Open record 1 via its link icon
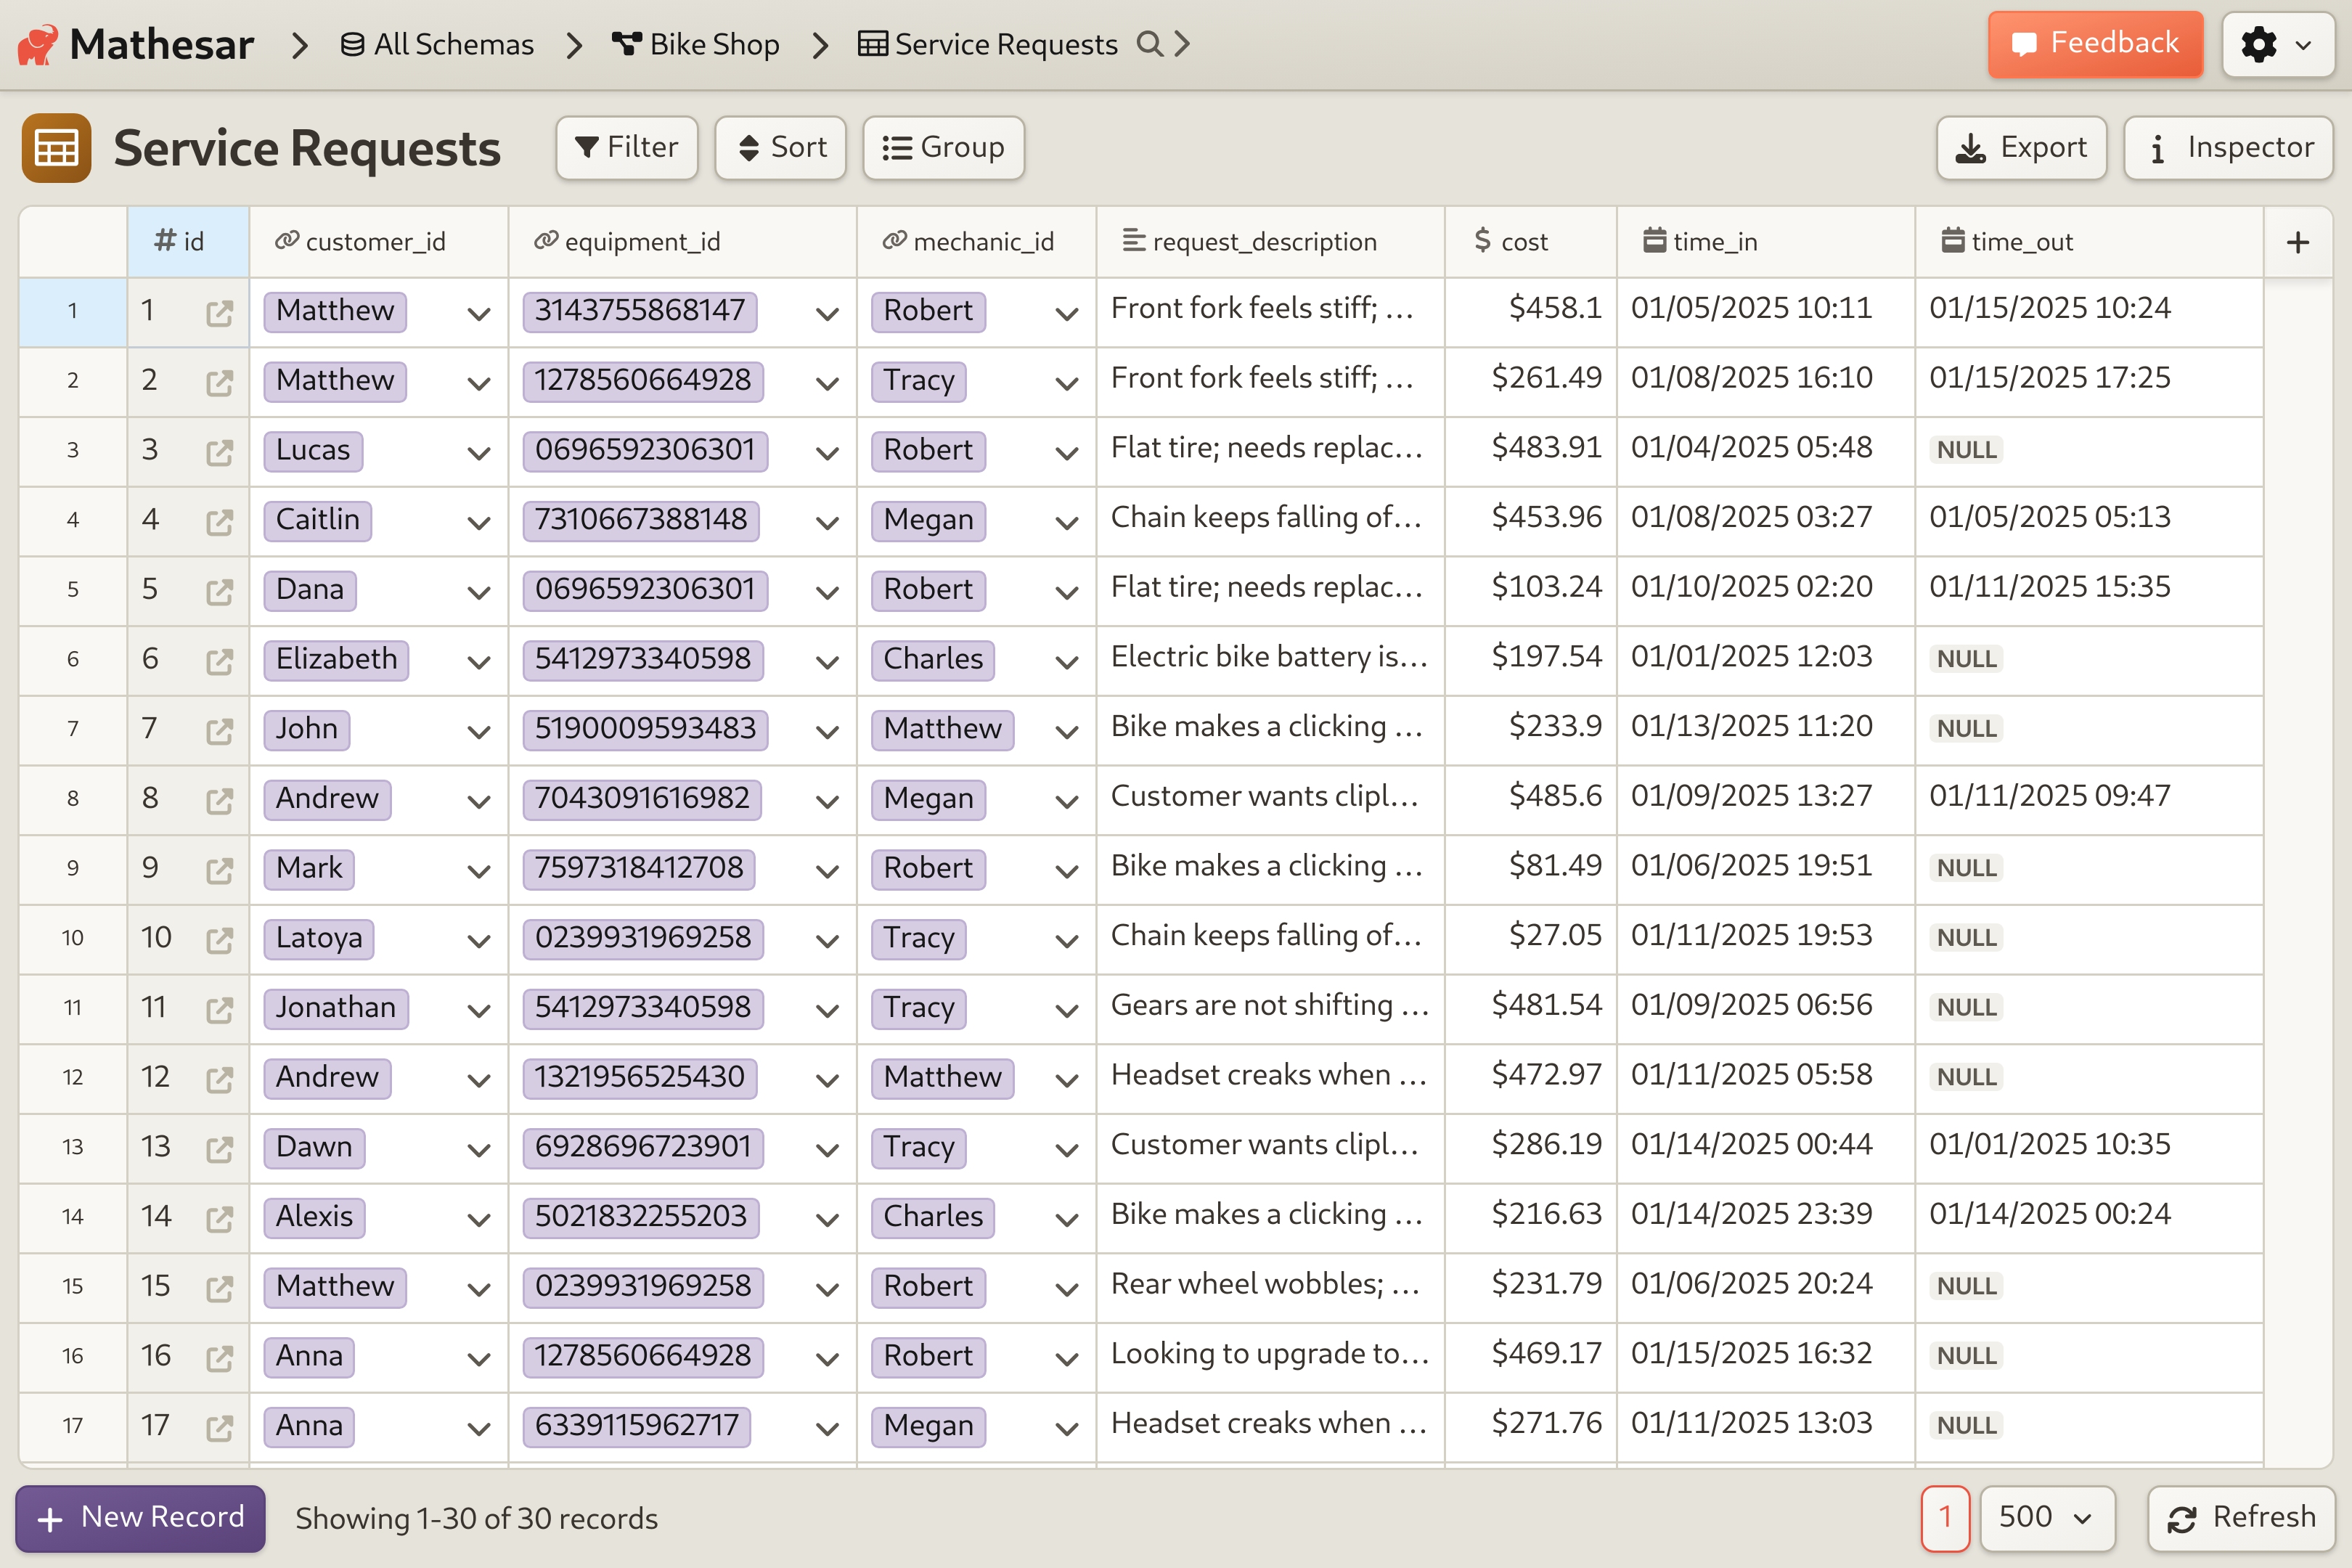 pyautogui.click(x=219, y=313)
